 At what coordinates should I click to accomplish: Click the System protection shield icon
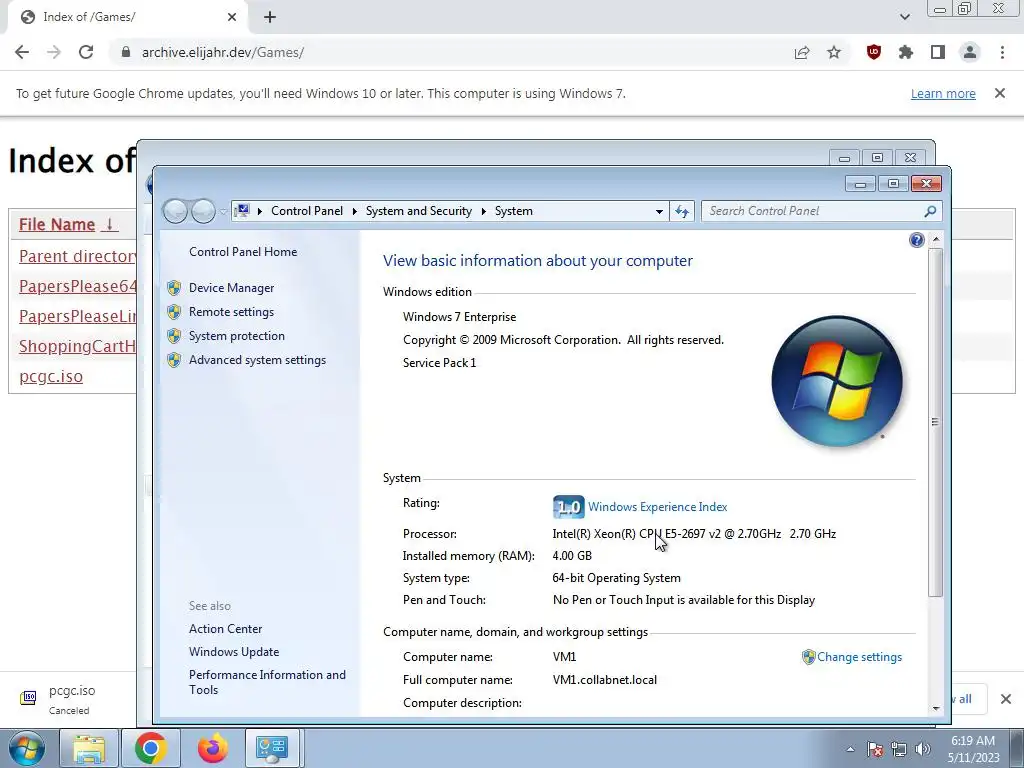point(174,336)
